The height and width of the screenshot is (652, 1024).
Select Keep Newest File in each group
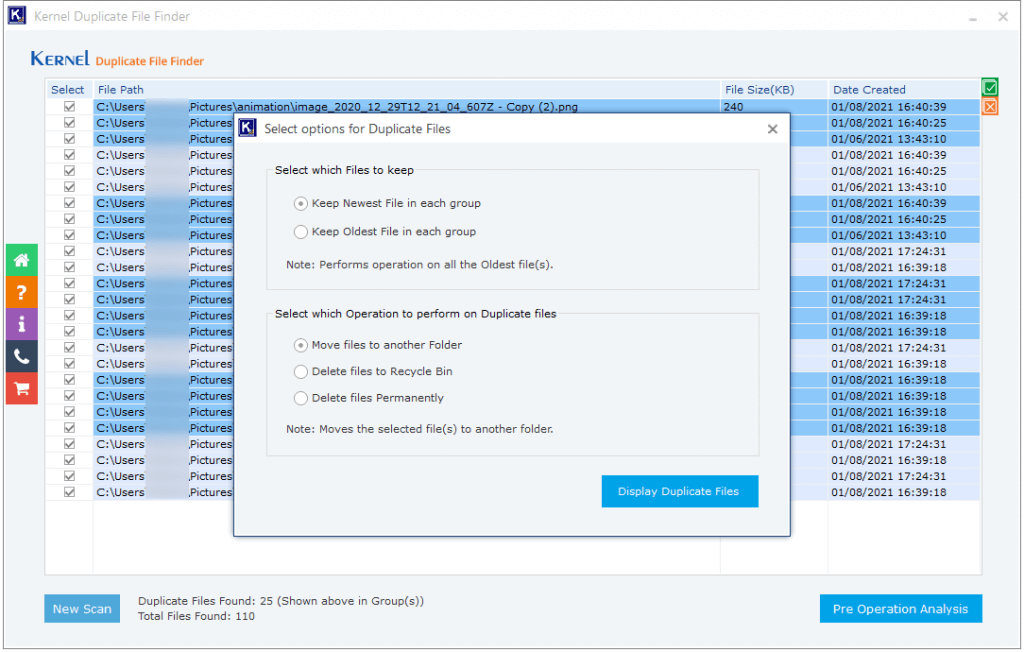301,203
